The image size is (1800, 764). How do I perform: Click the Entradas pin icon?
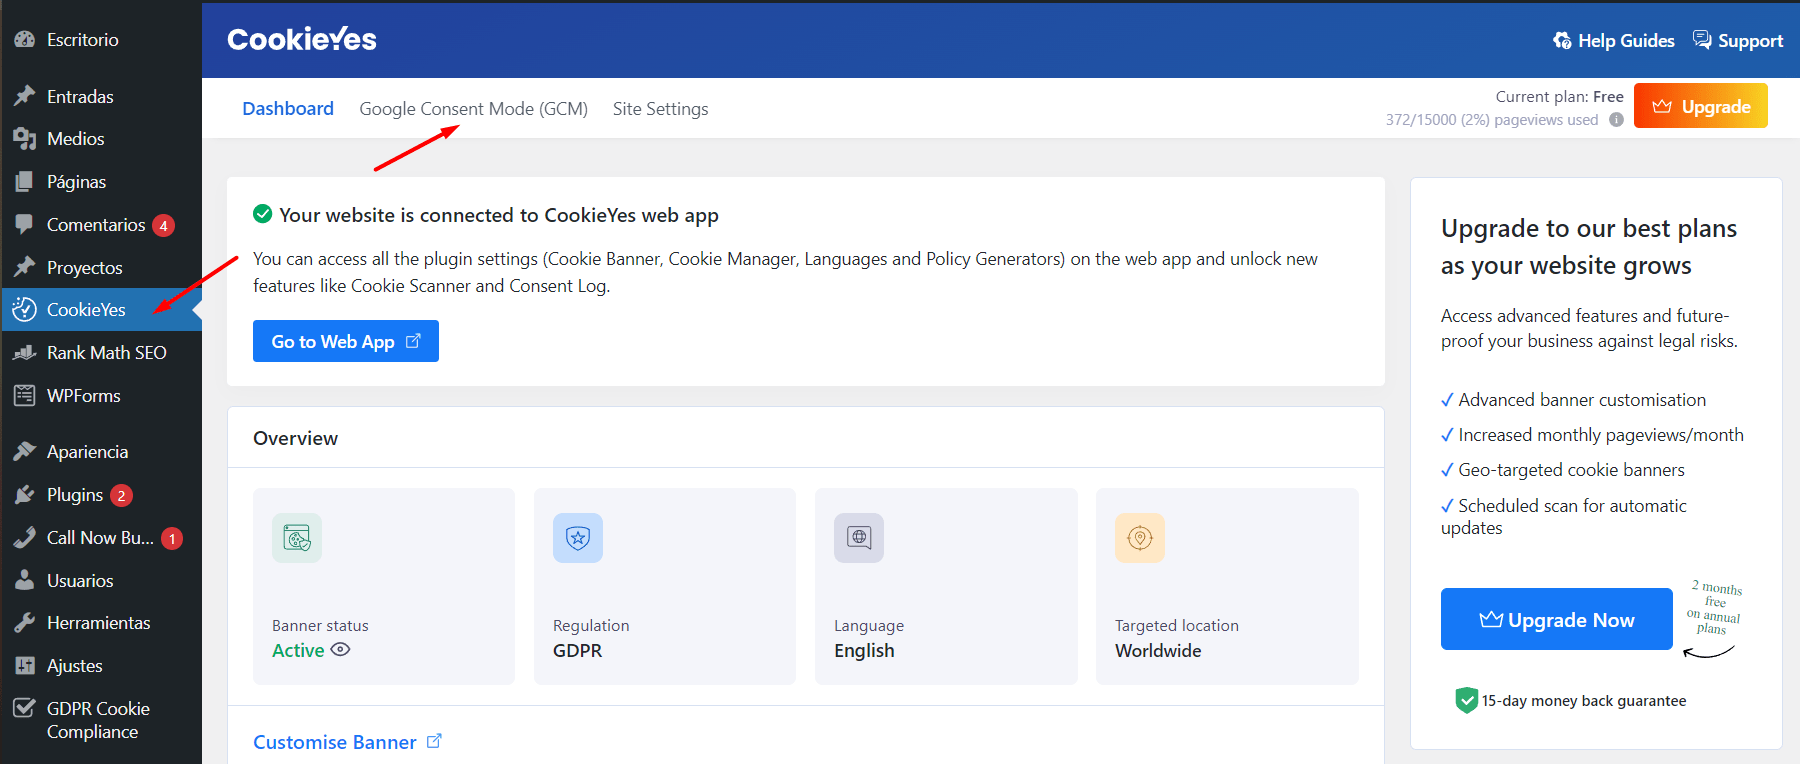(24, 96)
